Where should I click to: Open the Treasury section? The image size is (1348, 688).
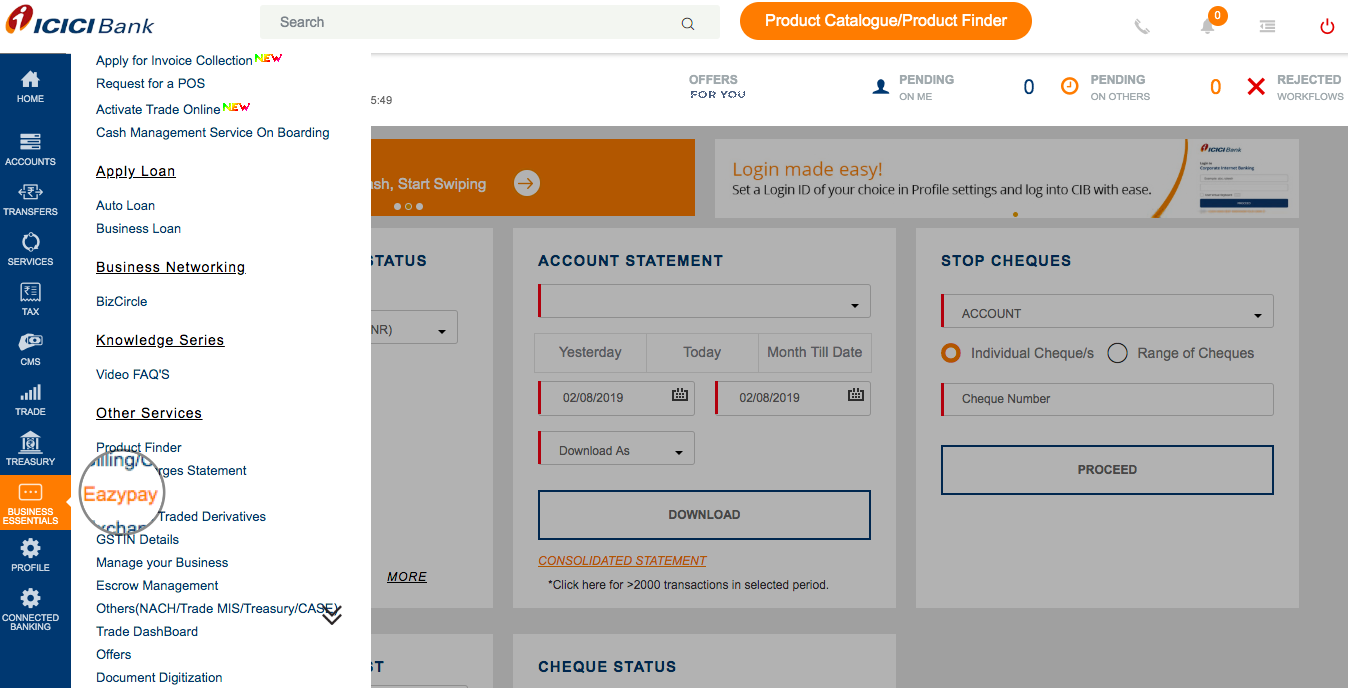[x=31, y=449]
